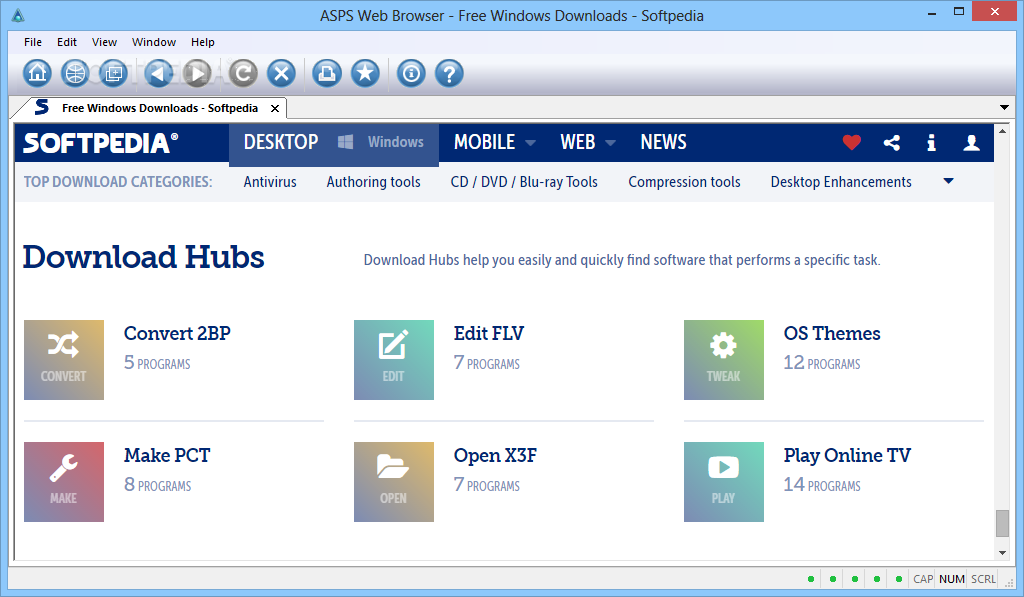Open the OS Themes hub link

832,333
